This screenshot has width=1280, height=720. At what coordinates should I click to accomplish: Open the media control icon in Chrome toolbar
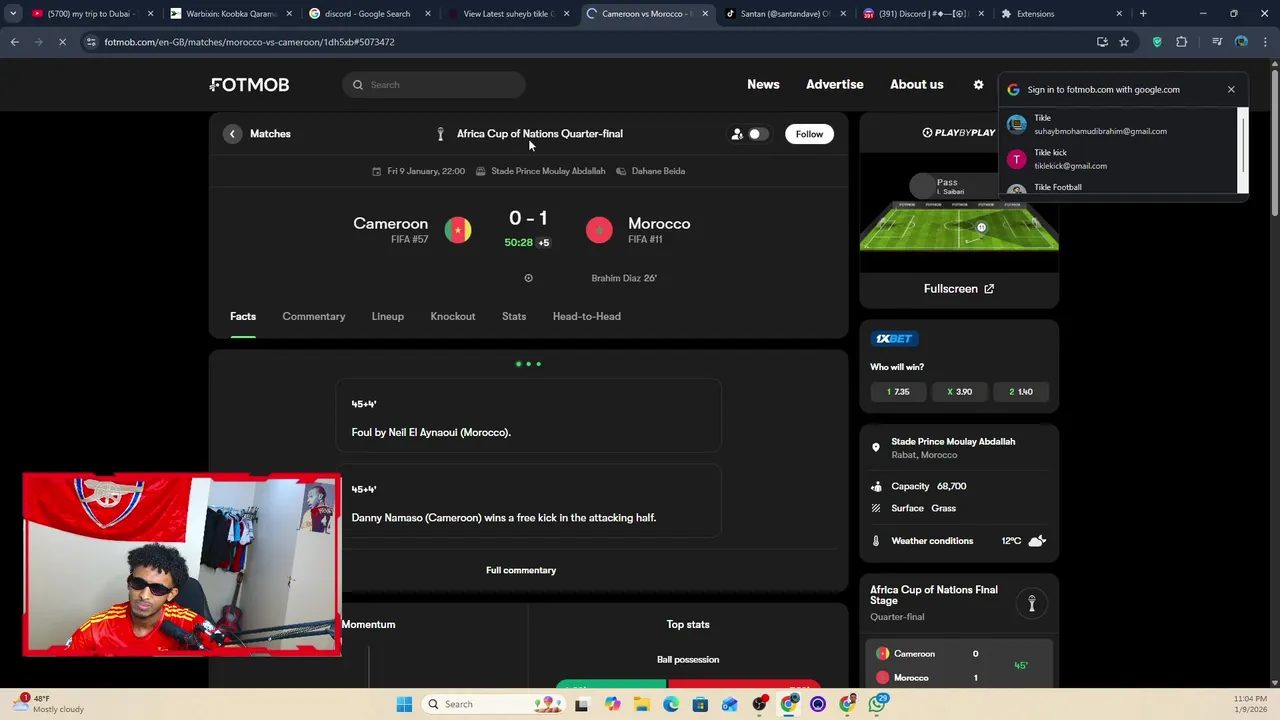tap(1217, 42)
